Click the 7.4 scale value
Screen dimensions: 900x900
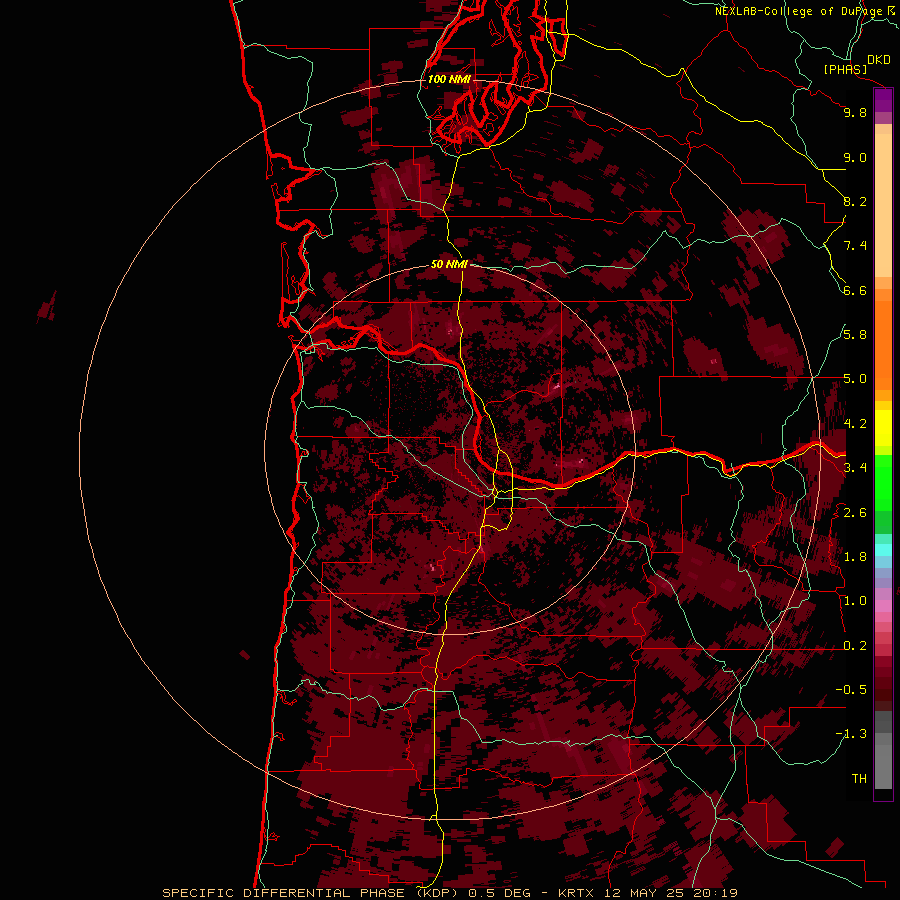click(x=855, y=246)
